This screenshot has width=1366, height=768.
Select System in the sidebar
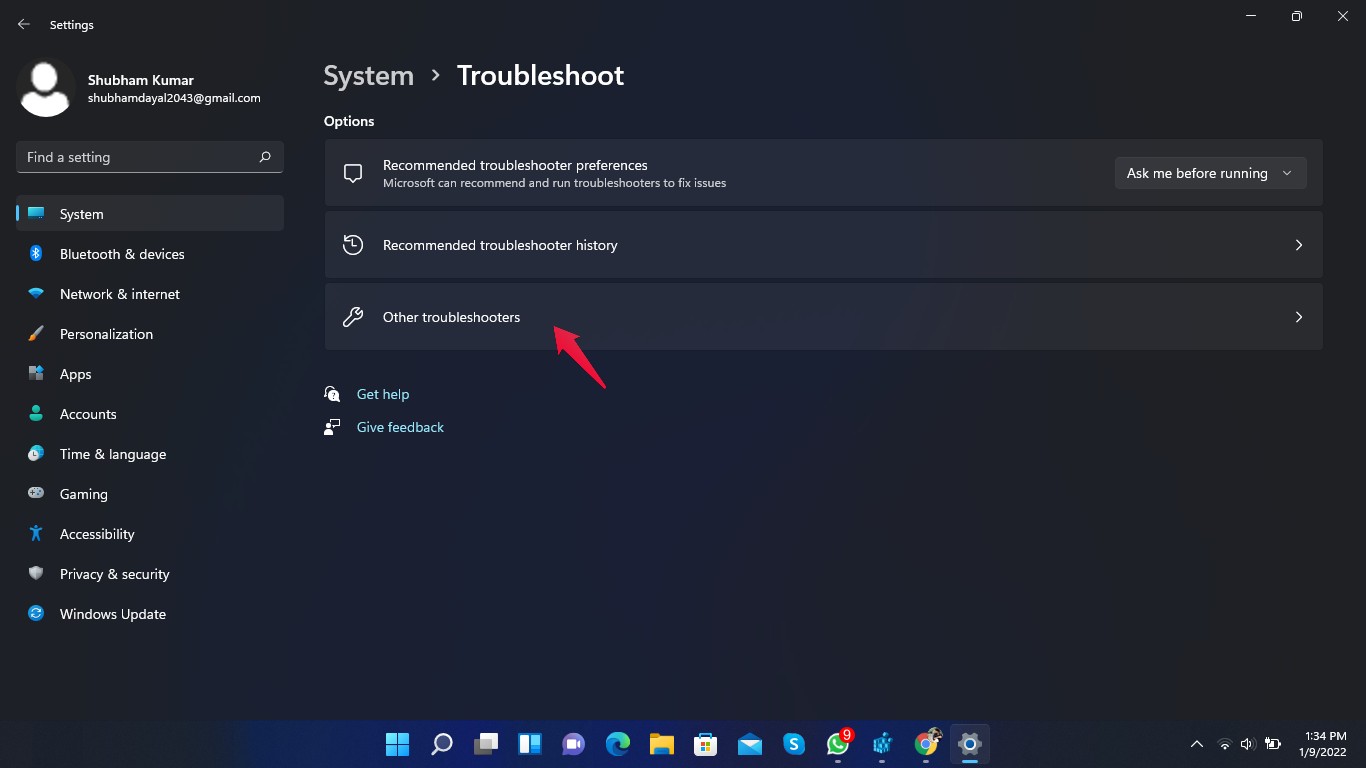point(150,214)
